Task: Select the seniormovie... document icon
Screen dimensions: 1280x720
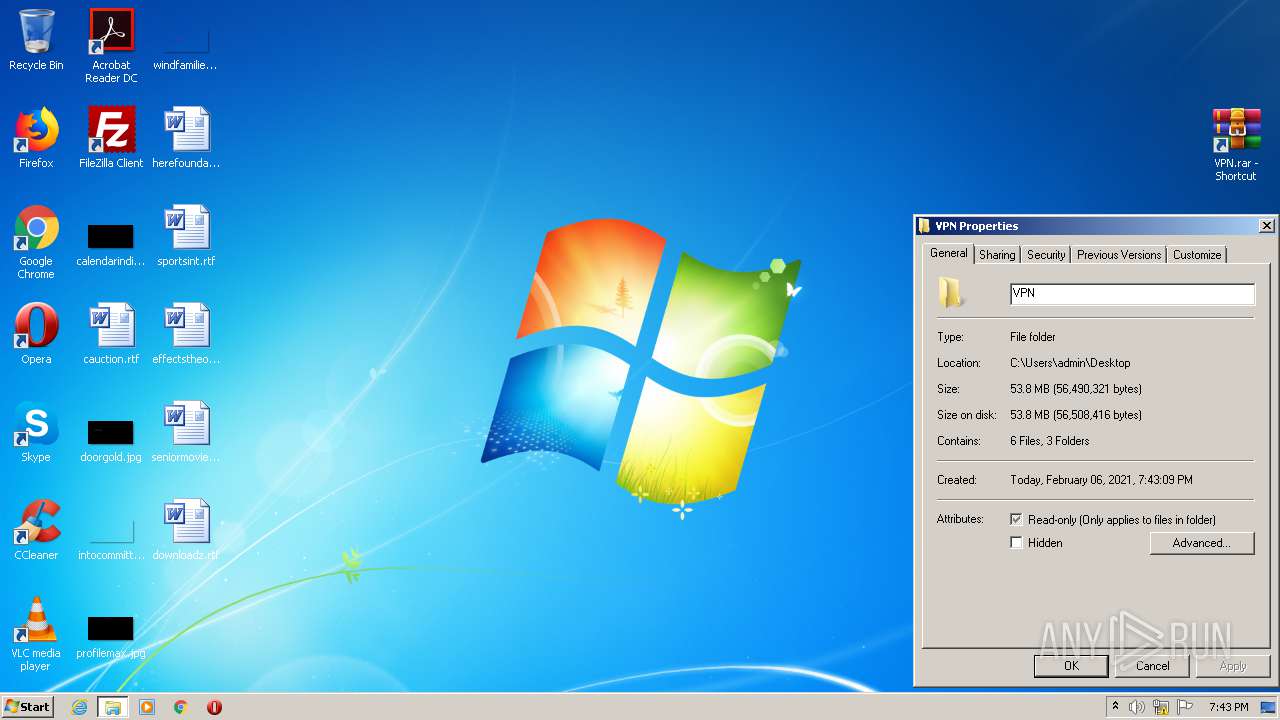Action: [186, 432]
